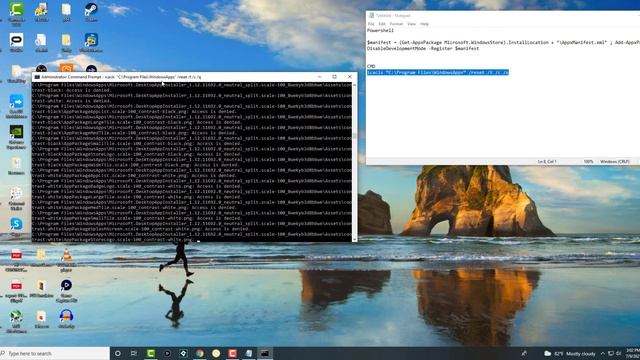
Task: Click the Command Prompt vertical scrollbar
Action: pyautogui.click(x=354, y=162)
